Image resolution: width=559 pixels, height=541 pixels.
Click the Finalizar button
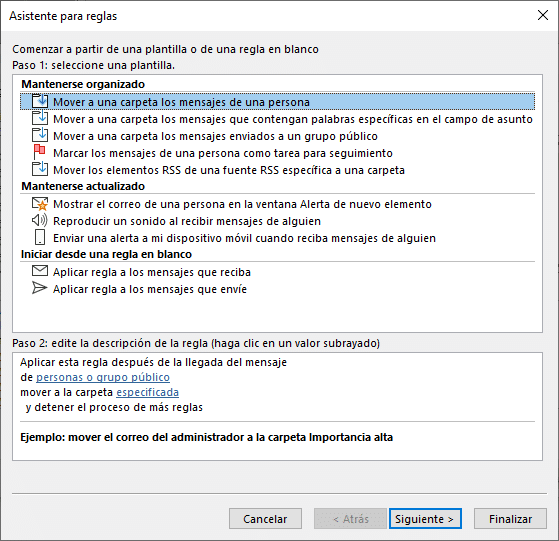pos(510,519)
